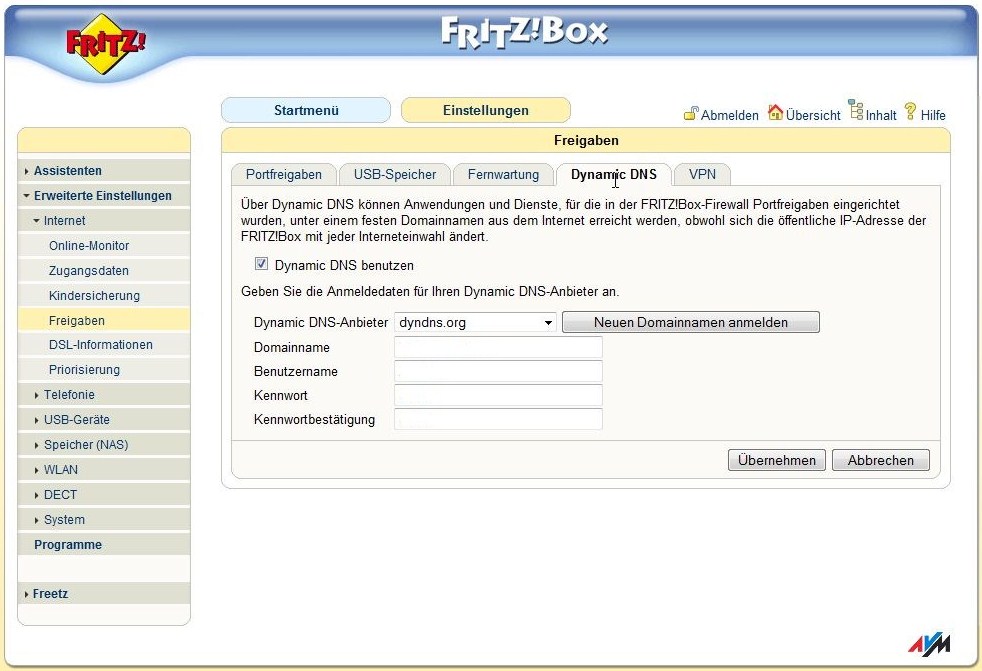Open the Übersicht link
Viewport: 982px width, 671px height.
[x=813, y=115]
